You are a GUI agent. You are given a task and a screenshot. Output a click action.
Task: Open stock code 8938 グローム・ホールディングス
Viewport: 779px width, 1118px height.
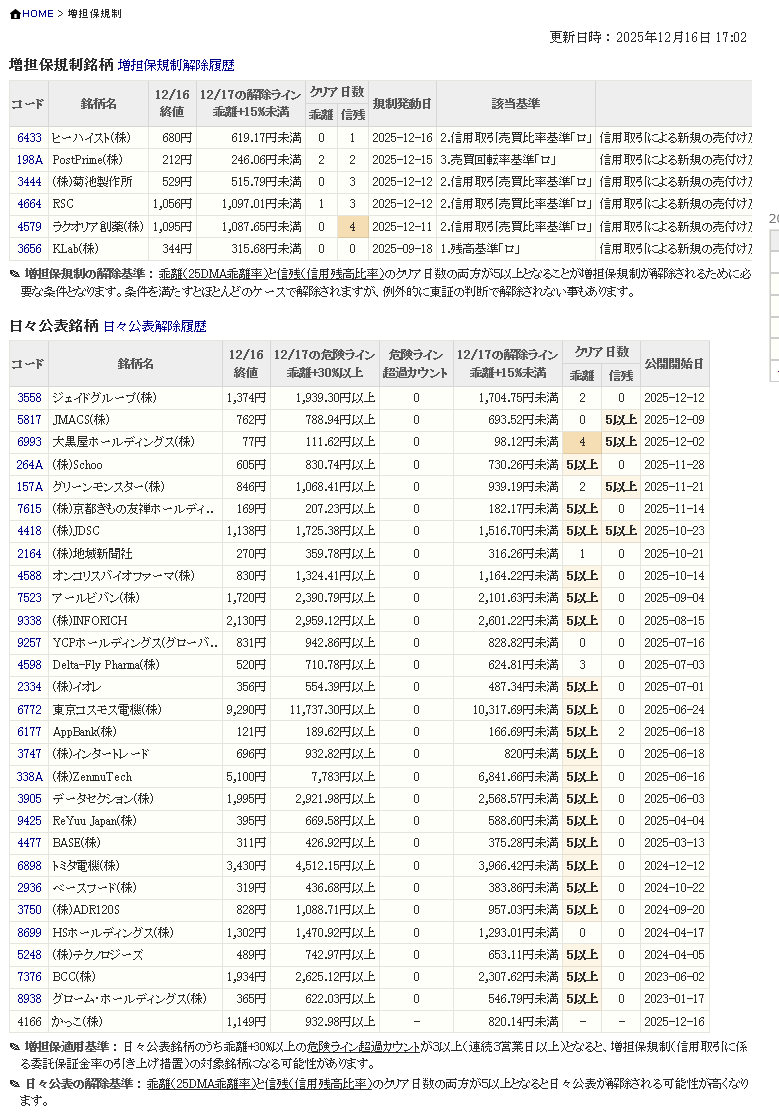29,999
